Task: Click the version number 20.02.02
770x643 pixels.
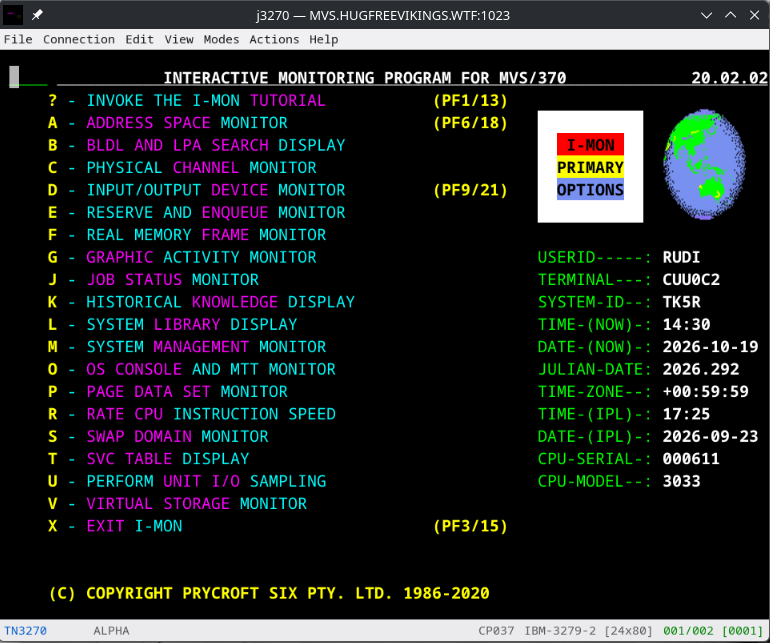Action: pos(729,78)
